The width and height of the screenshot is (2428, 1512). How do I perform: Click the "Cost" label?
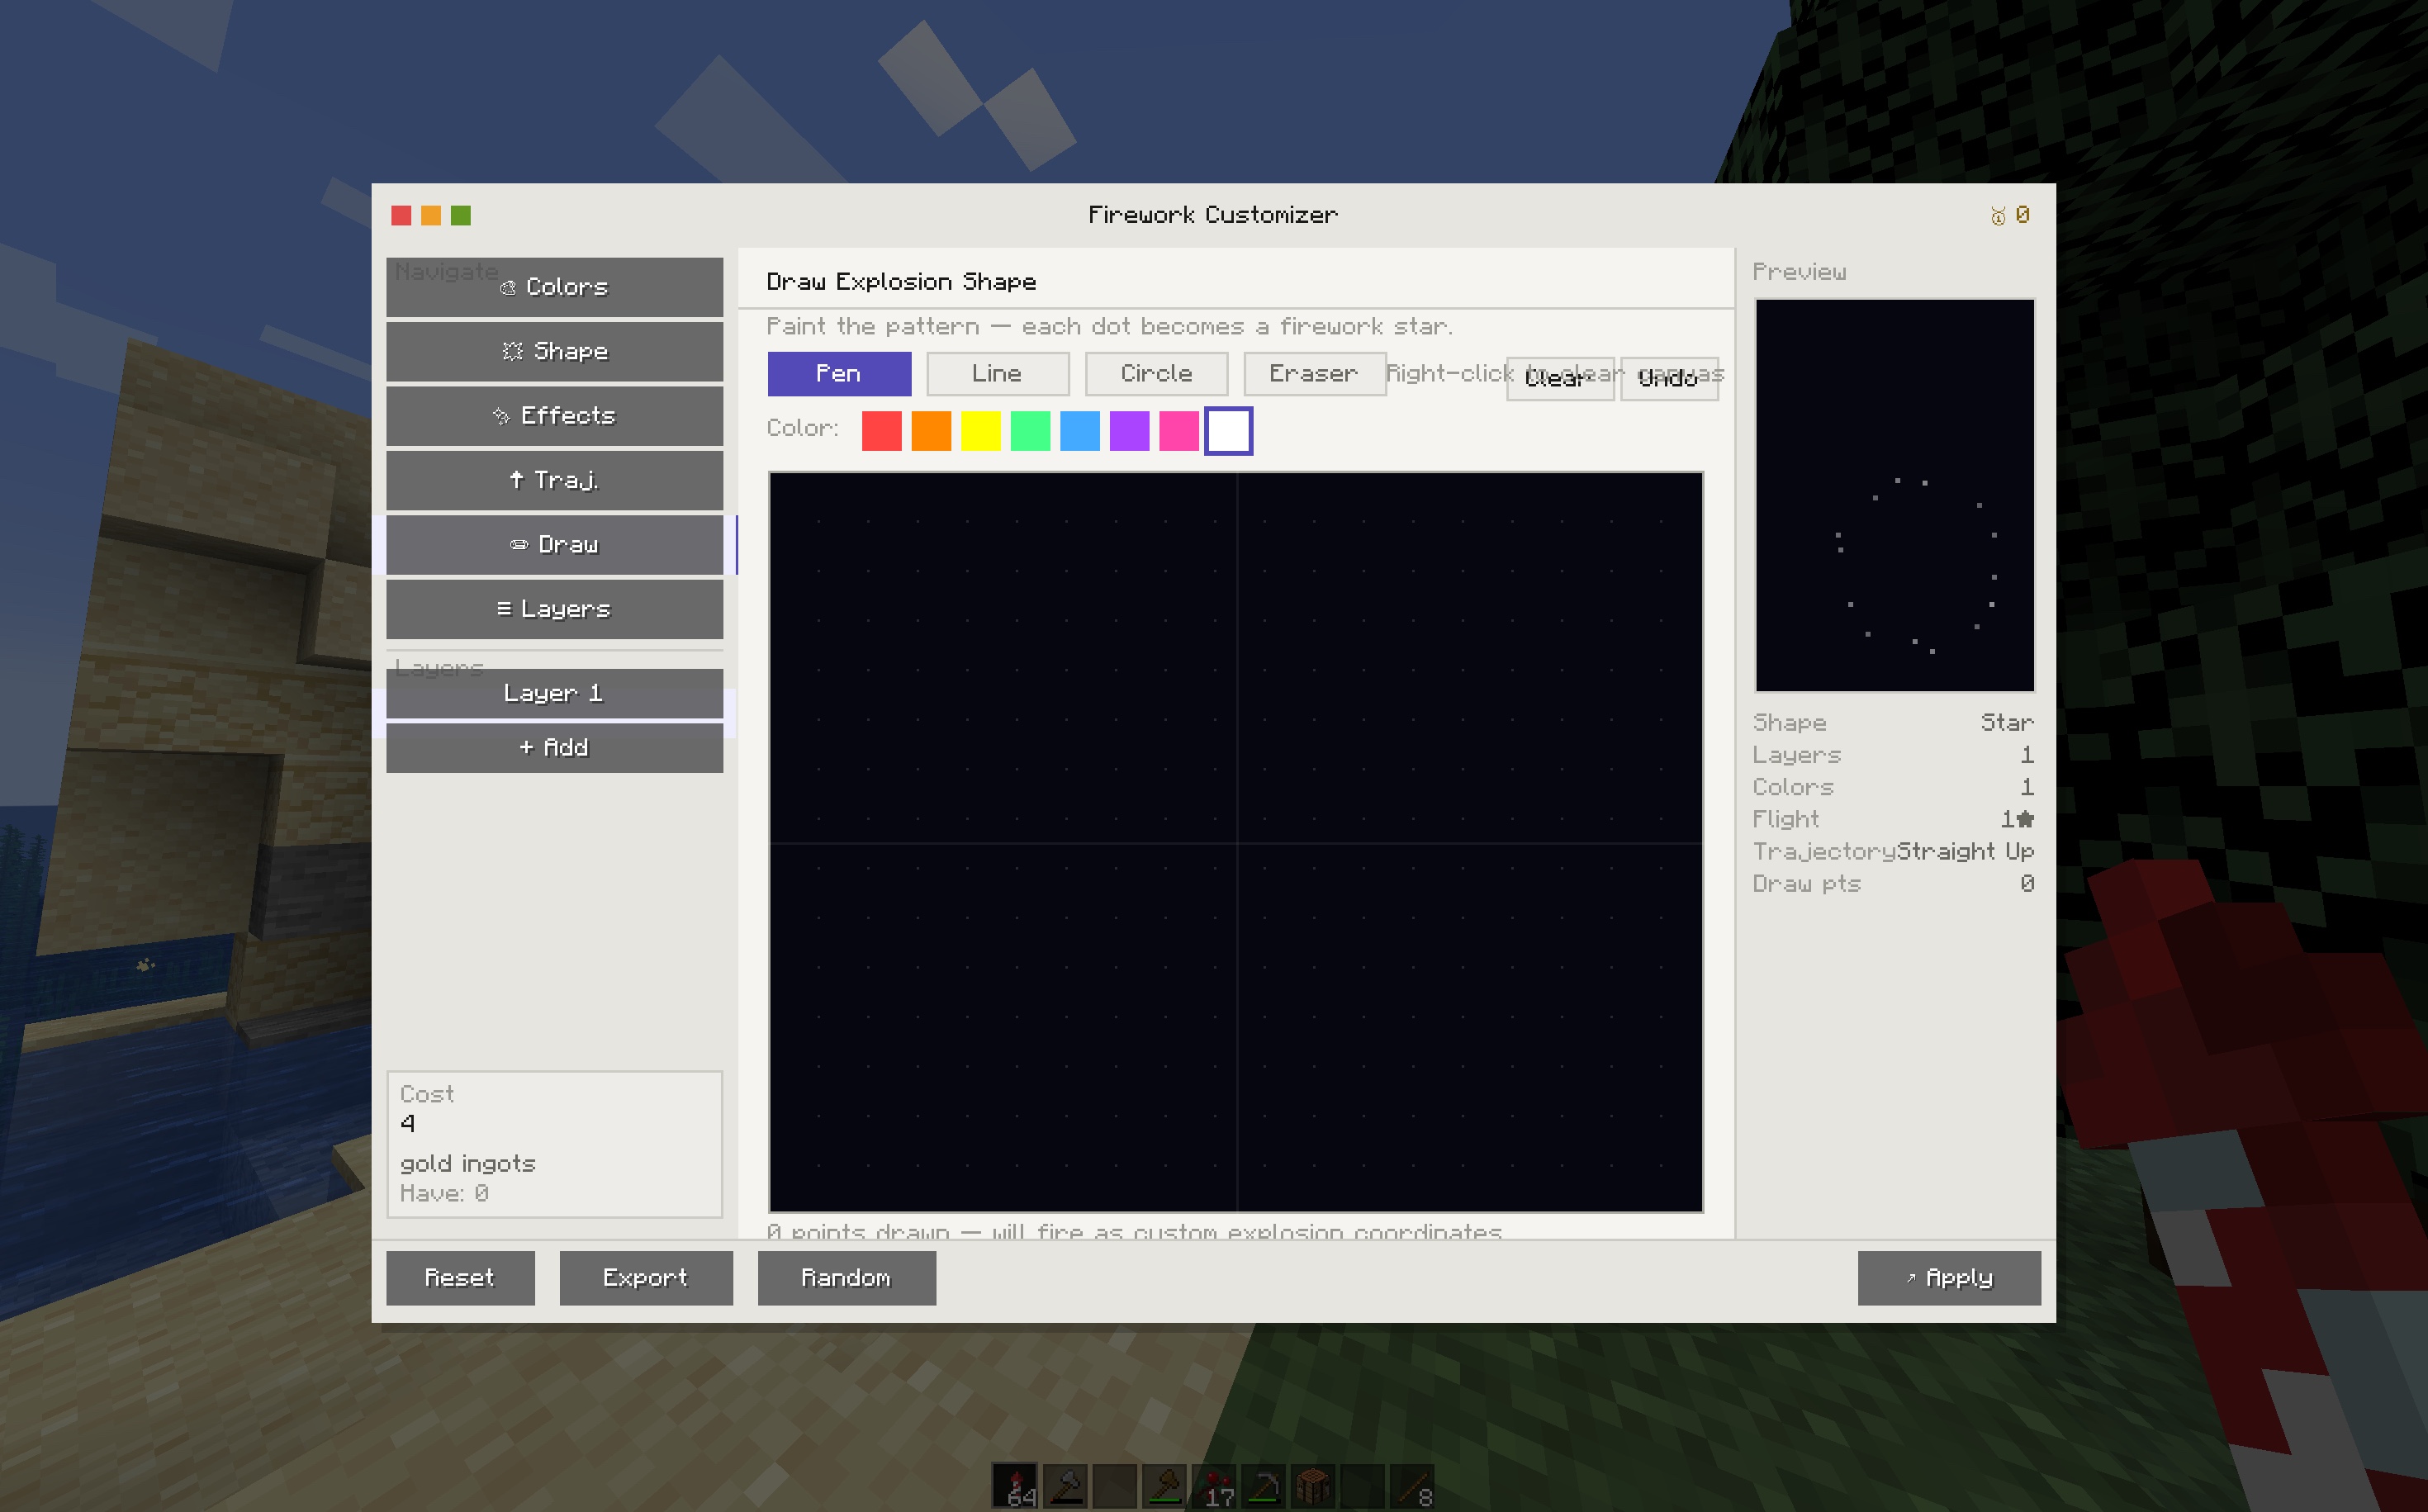(427, 1094)
